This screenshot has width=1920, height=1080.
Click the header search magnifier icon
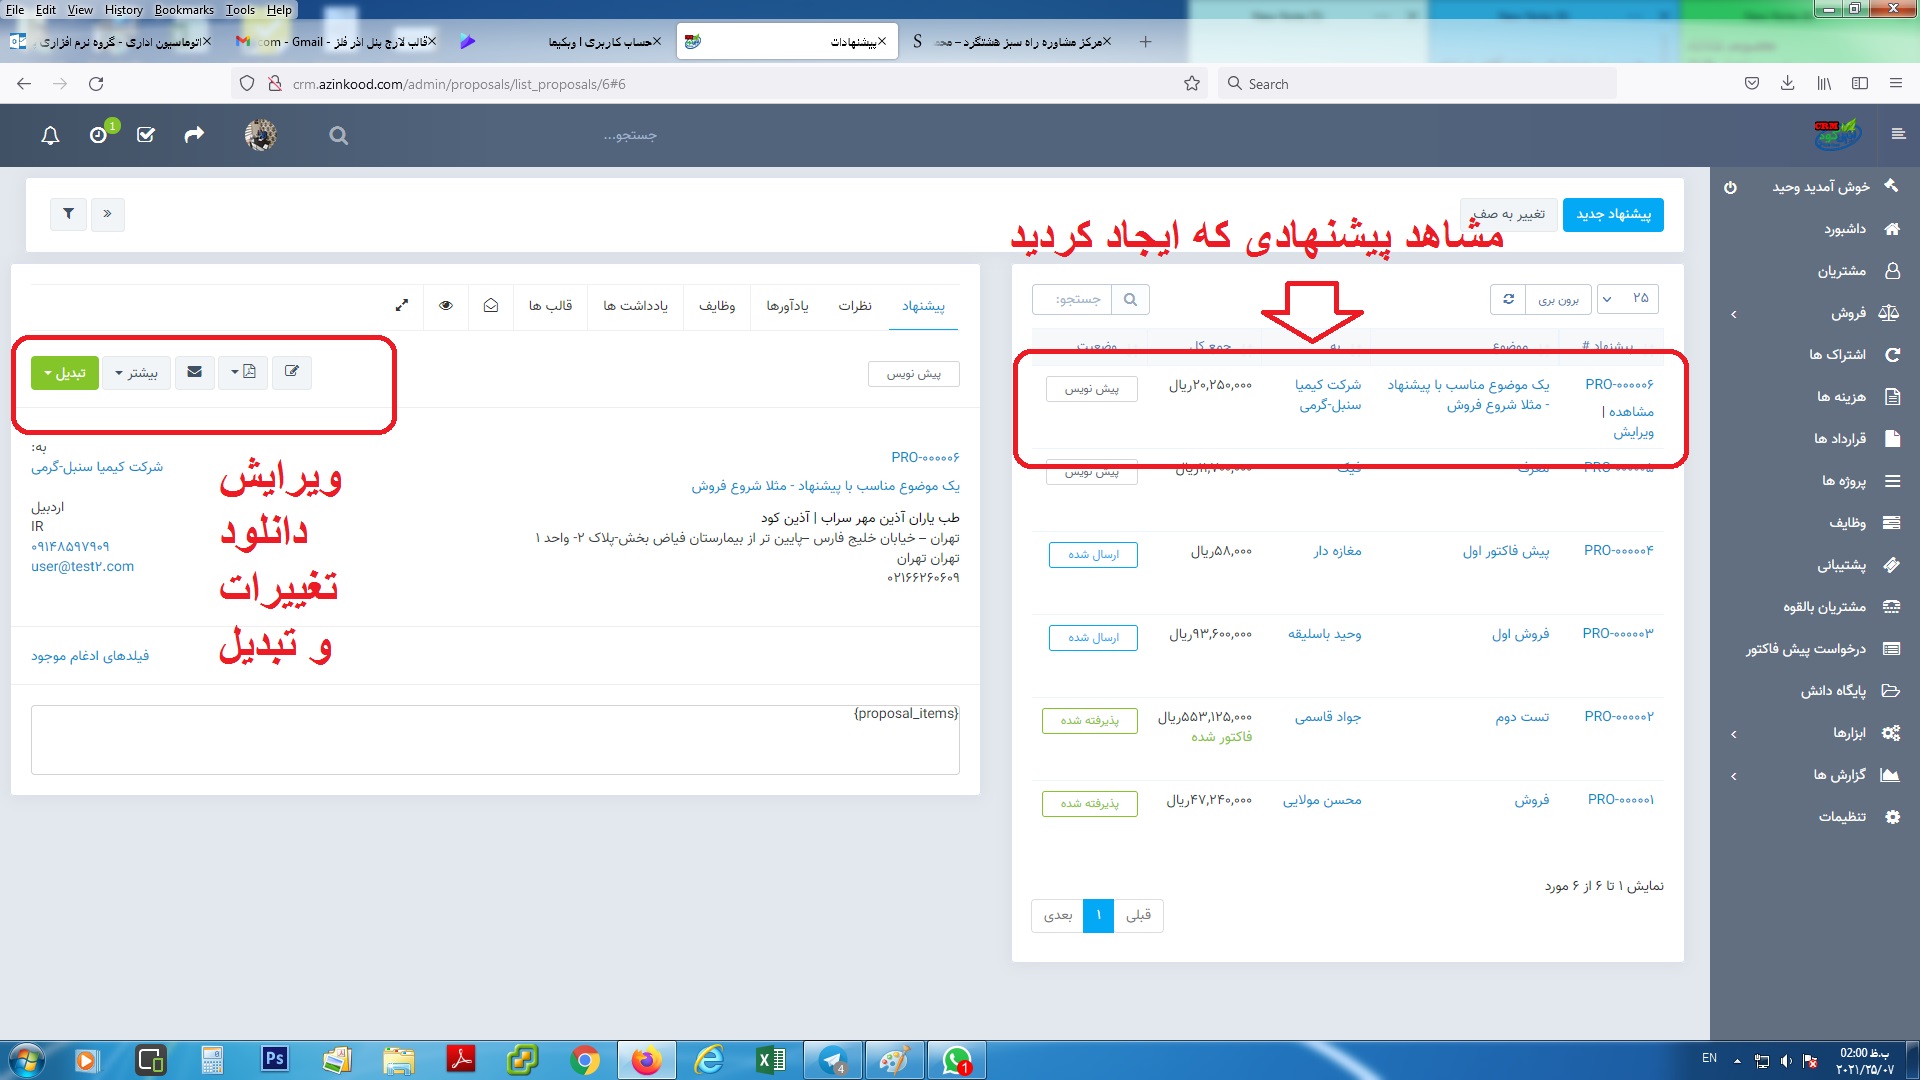[339, 136]
